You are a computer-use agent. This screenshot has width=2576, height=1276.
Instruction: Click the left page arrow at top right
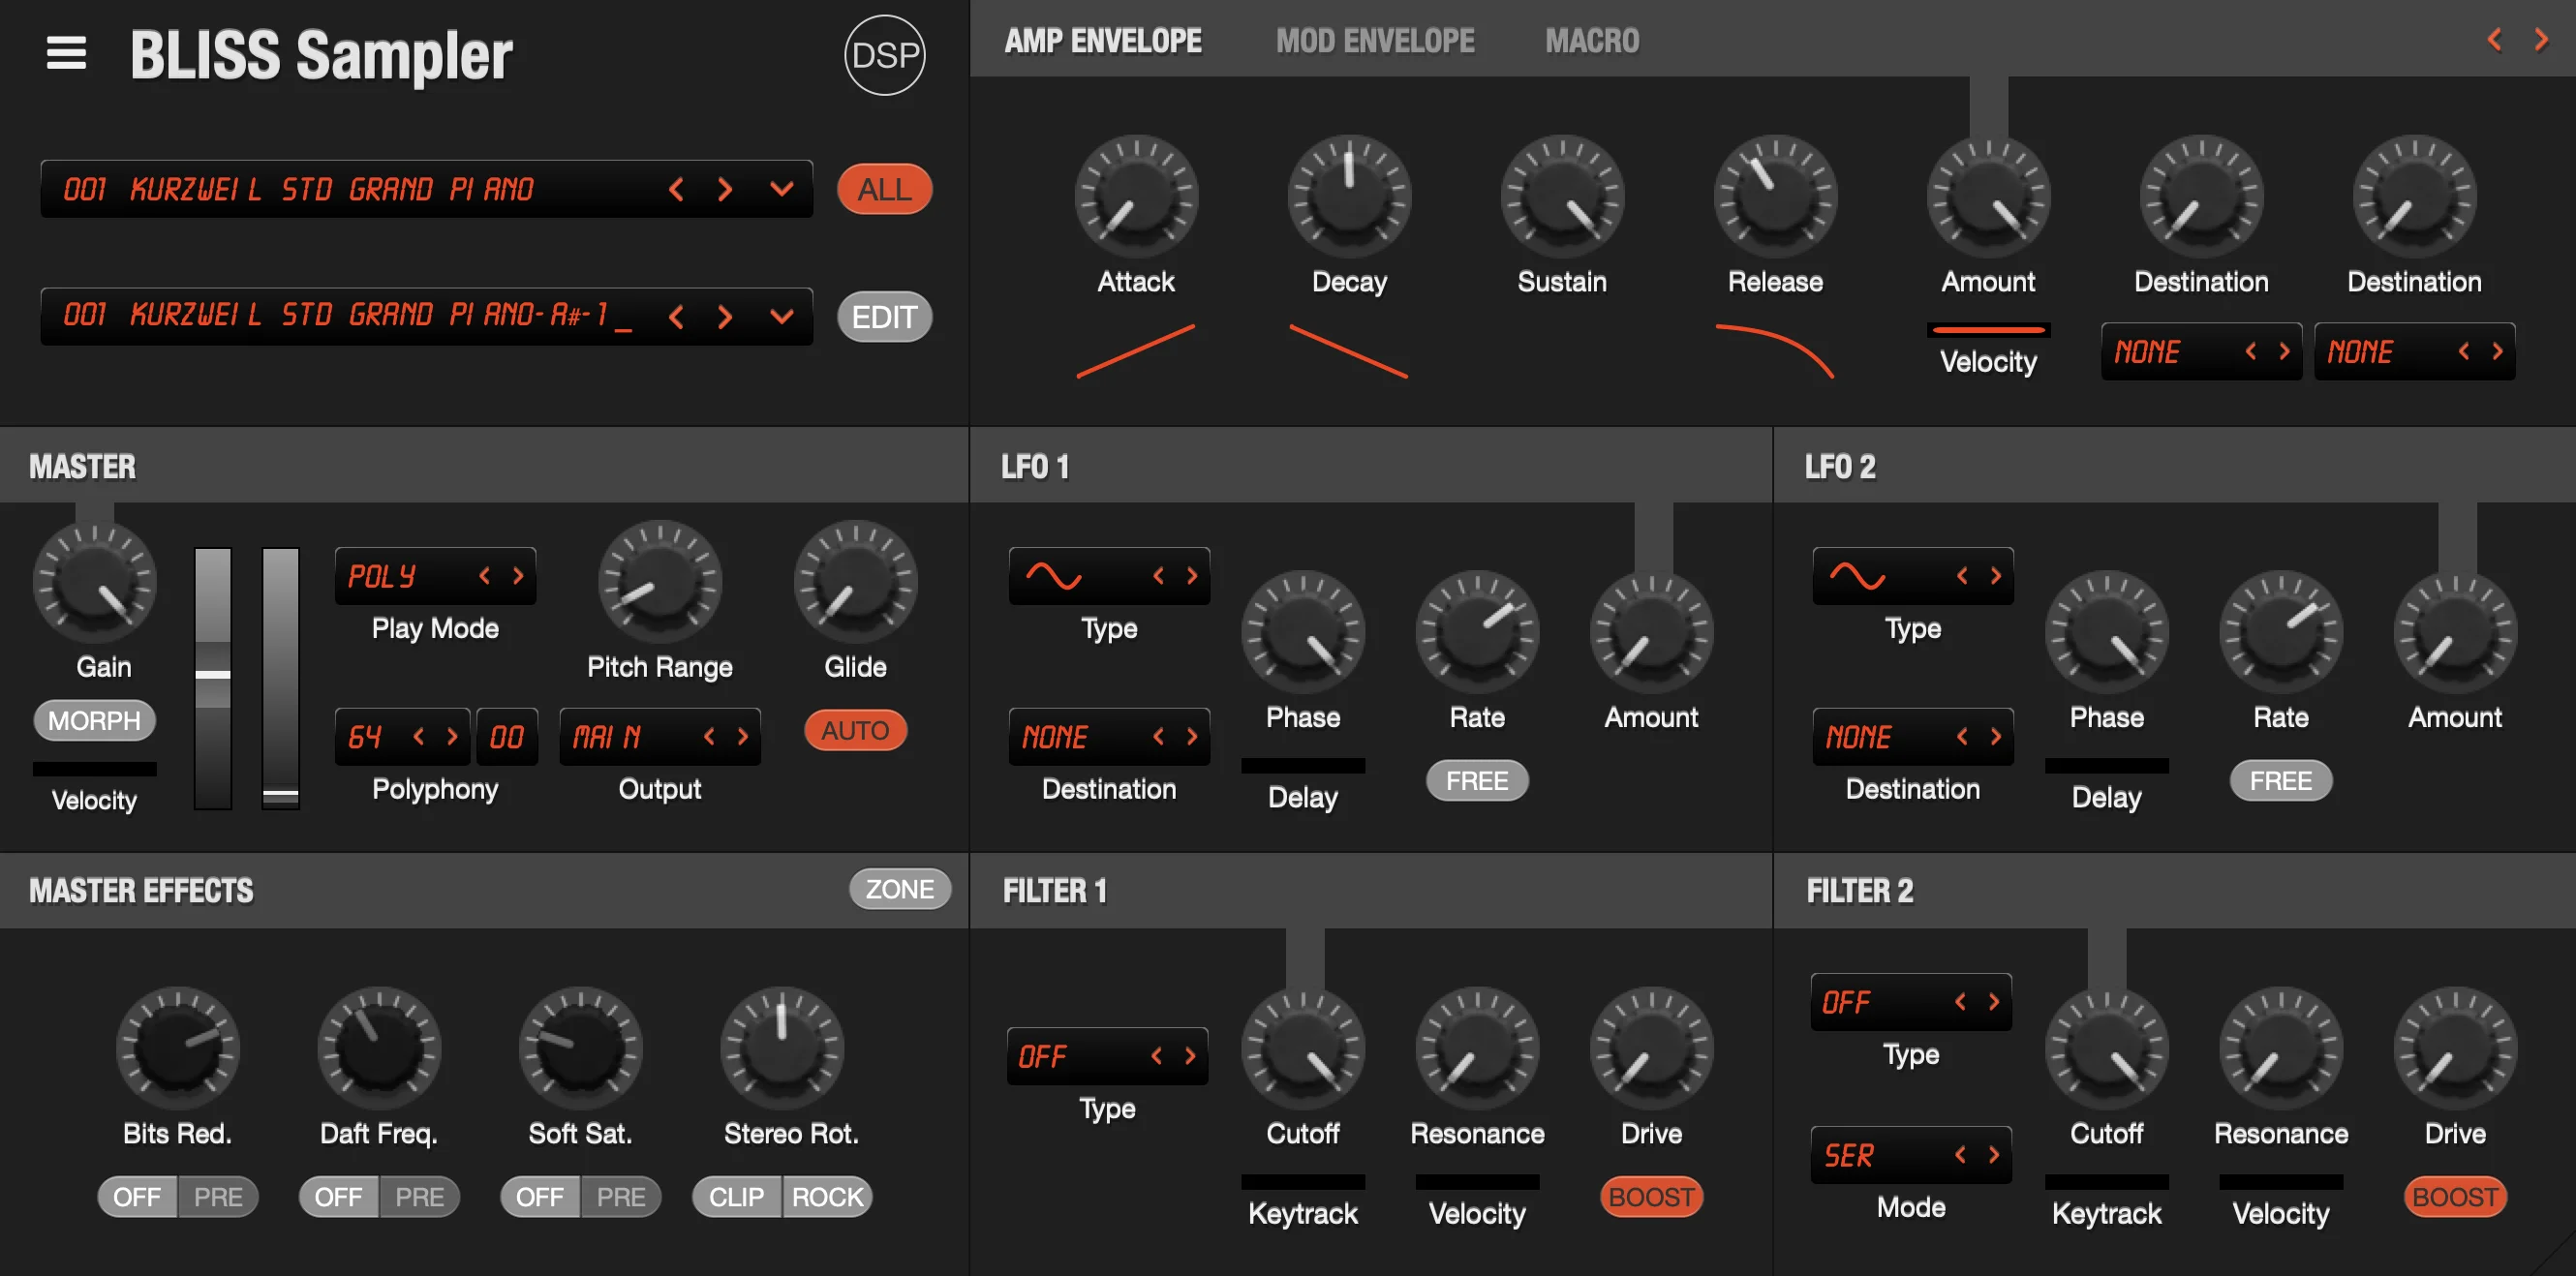coord(2494,40)
